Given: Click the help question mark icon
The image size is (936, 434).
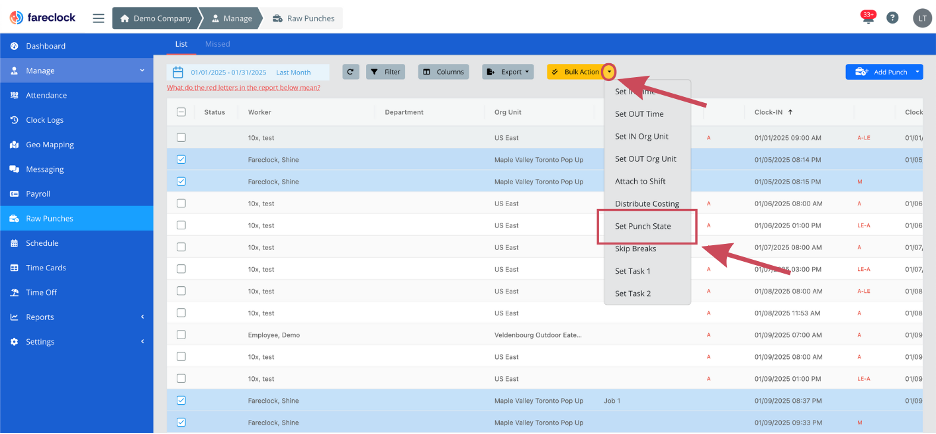Looking at the screenshot, I should (x=892, y=18).
